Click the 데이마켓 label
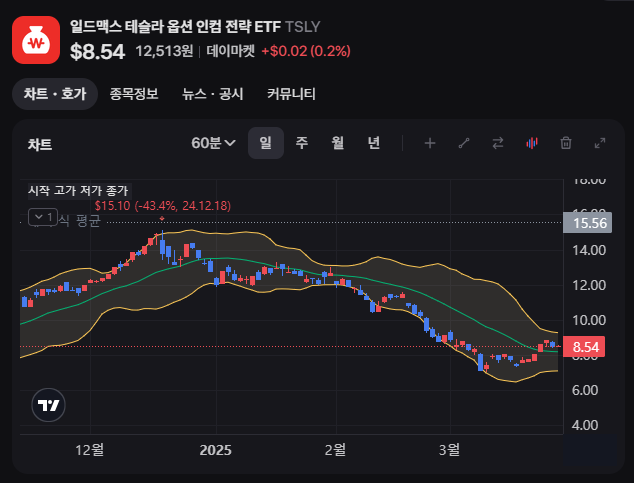The height and width of the screenshot is (483, 634). click(x=230, y=51)
